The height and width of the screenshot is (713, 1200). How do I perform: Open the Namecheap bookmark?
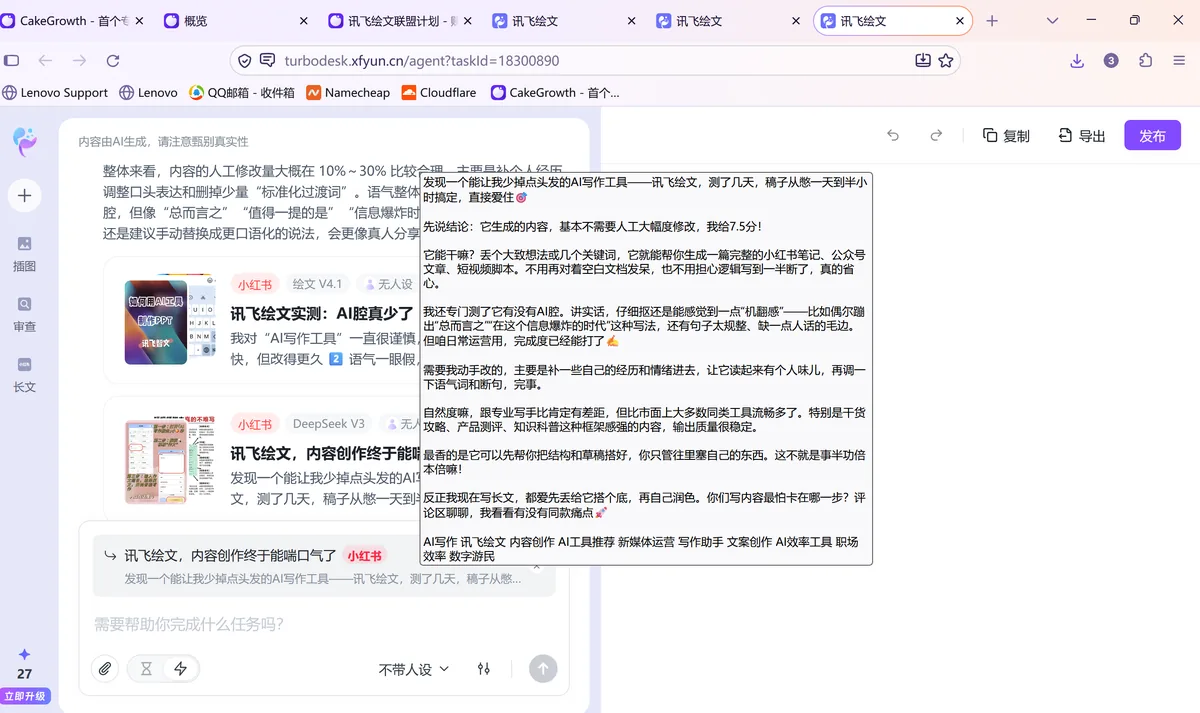[348, 93]
